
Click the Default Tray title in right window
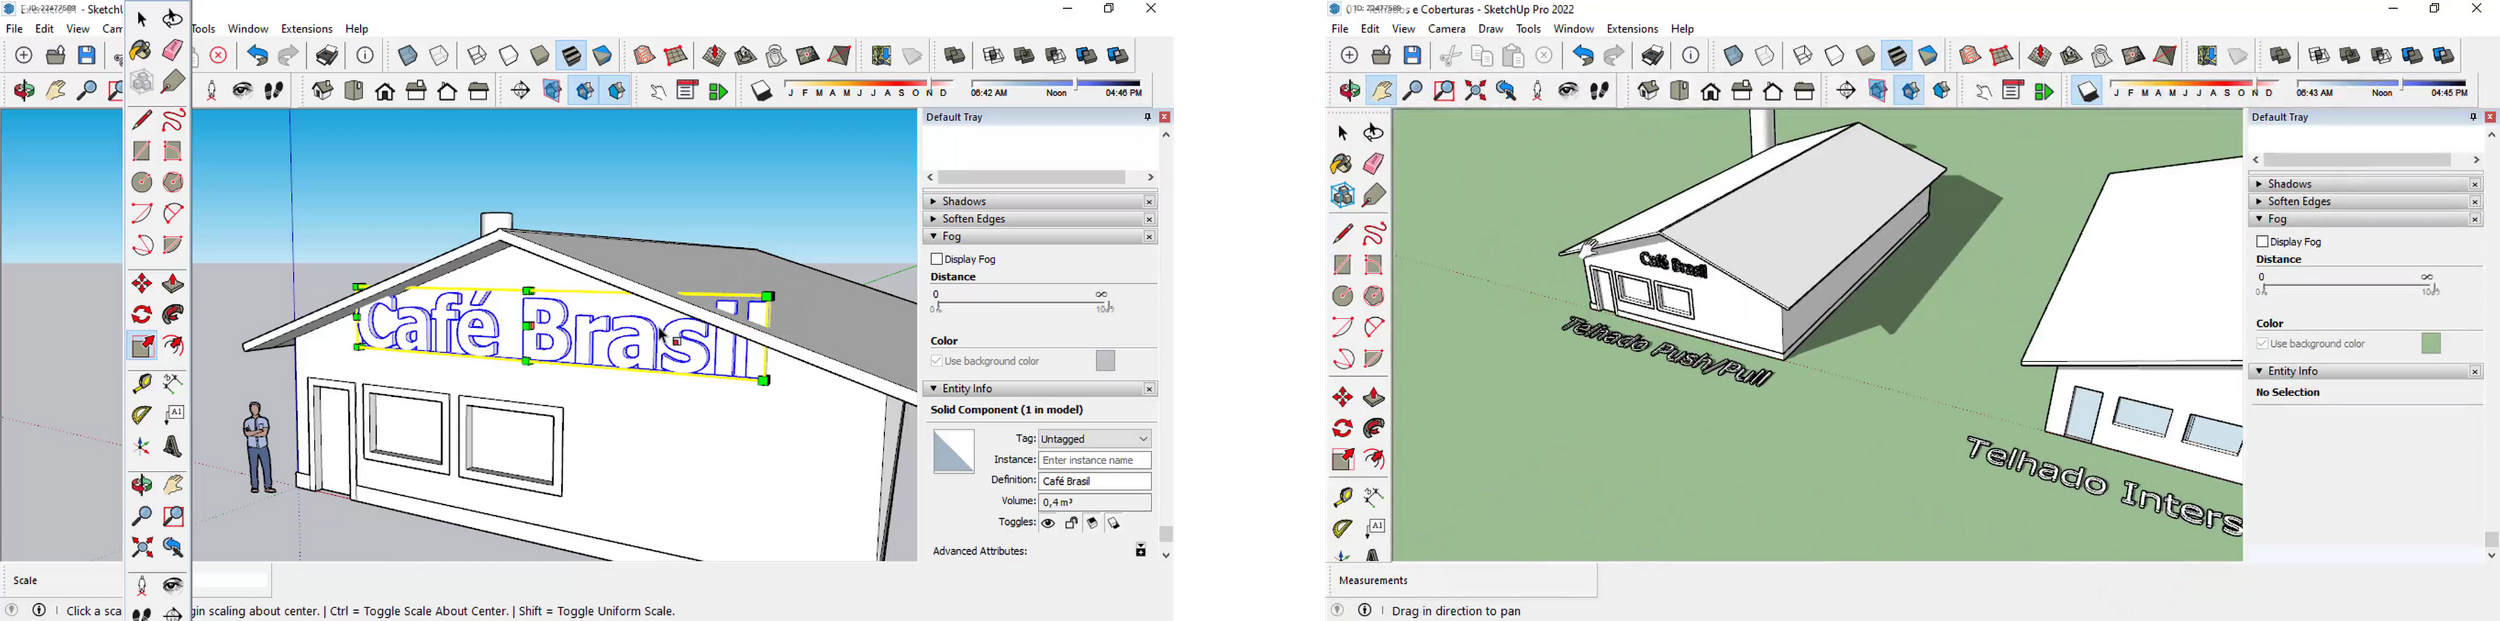(x=2280, y=118)
